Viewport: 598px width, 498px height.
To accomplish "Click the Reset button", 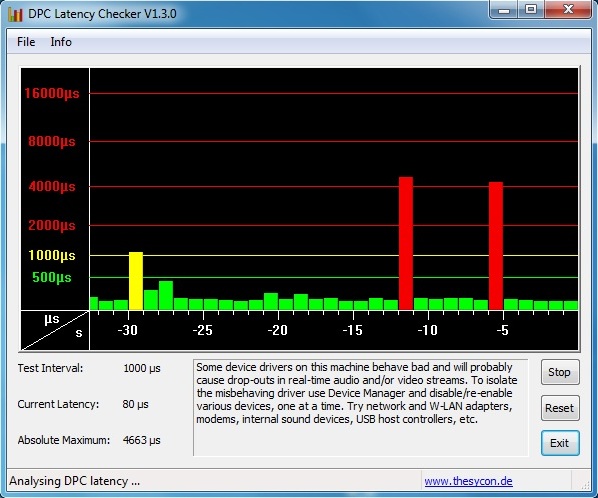I will 560,408.
